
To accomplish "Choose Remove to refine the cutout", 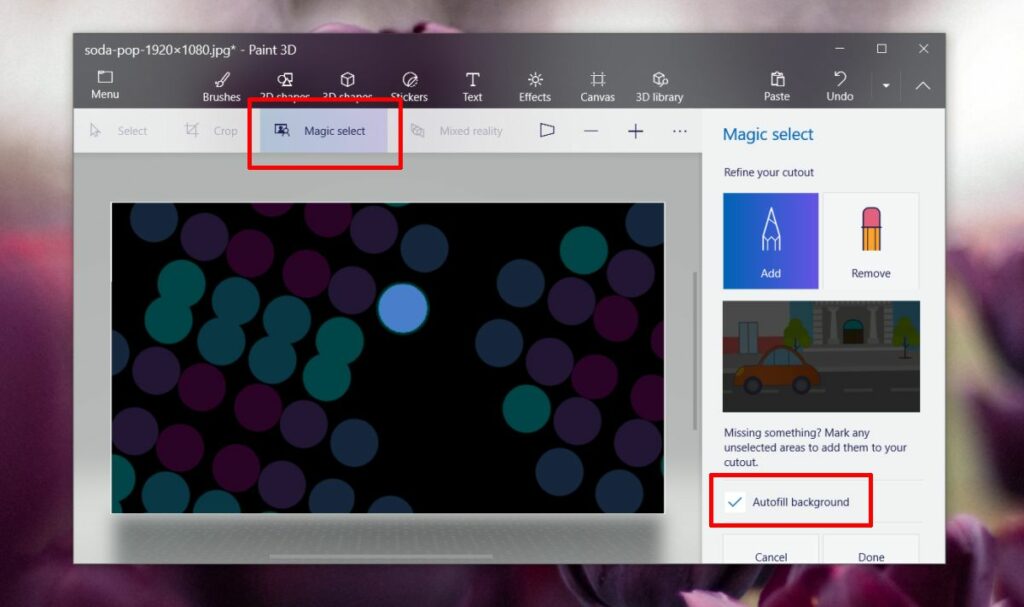I will point(870,240).
